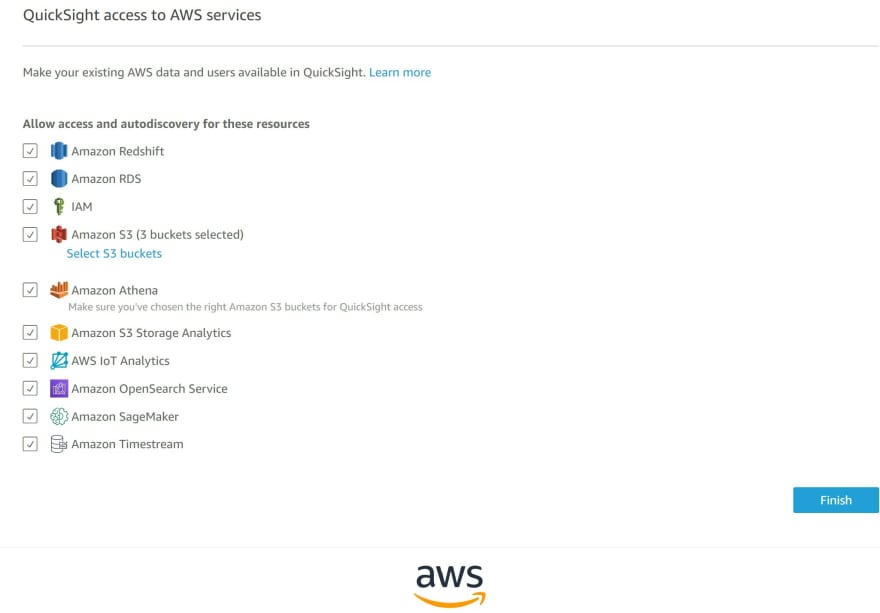This screenshot has height=613, width=880.
Task: Click the S3 Storage Analytics icon
Action: click(59, 332)
